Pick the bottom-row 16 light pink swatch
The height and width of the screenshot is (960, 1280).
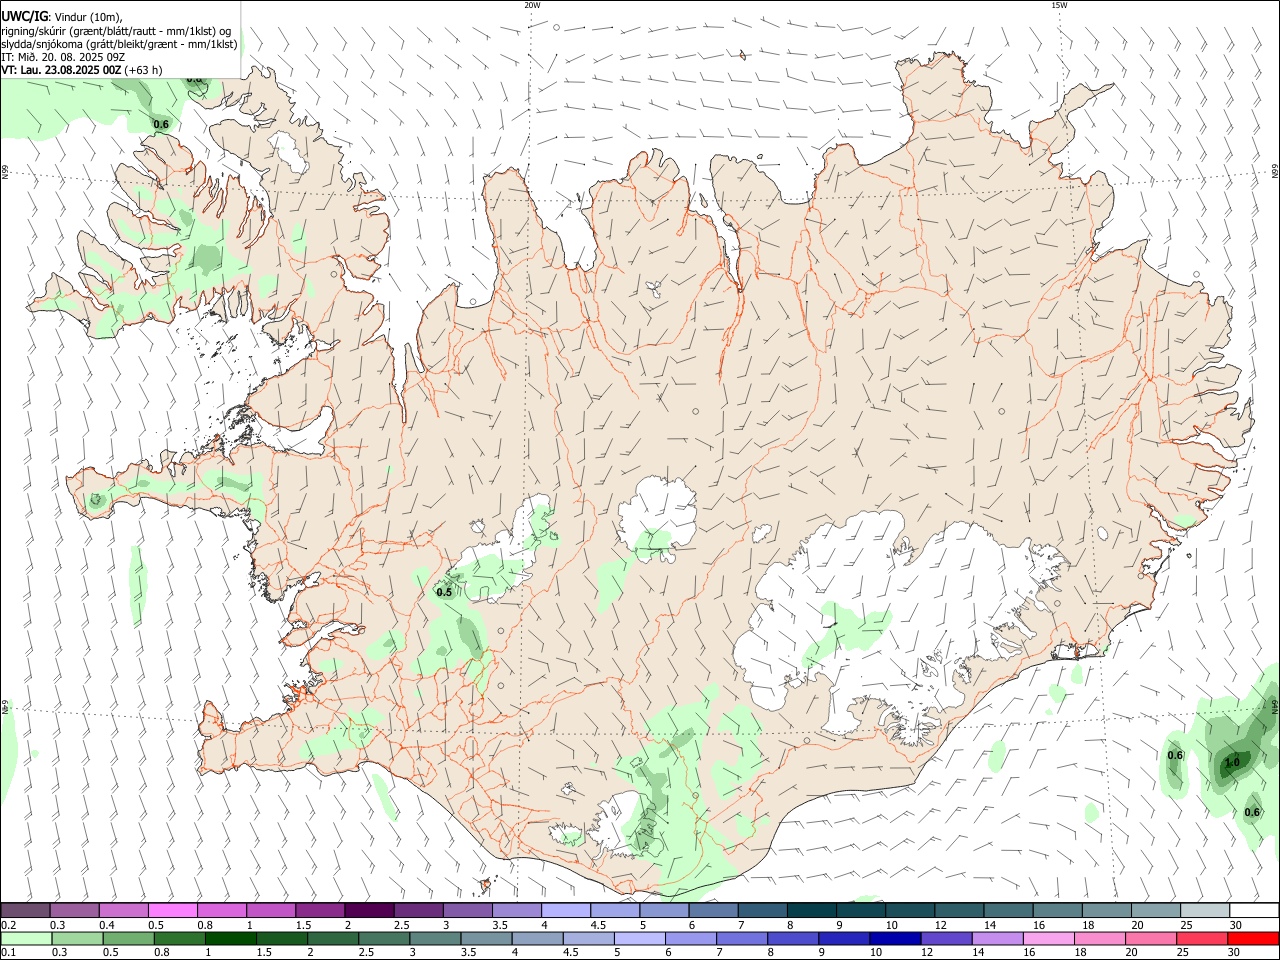pos(1049,938)
